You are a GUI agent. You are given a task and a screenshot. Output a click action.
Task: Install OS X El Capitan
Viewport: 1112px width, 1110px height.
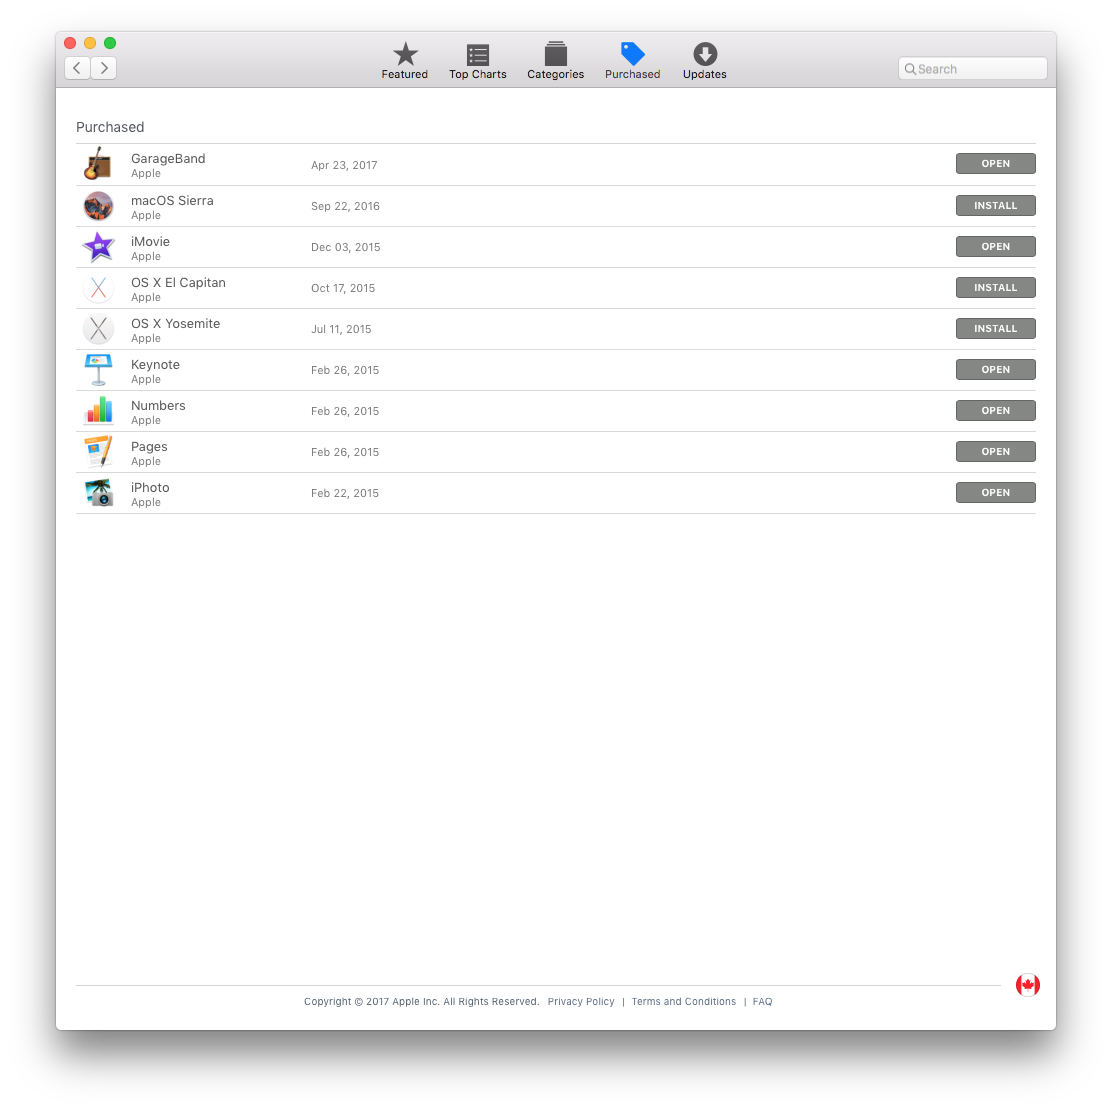(x=995, y=288)
